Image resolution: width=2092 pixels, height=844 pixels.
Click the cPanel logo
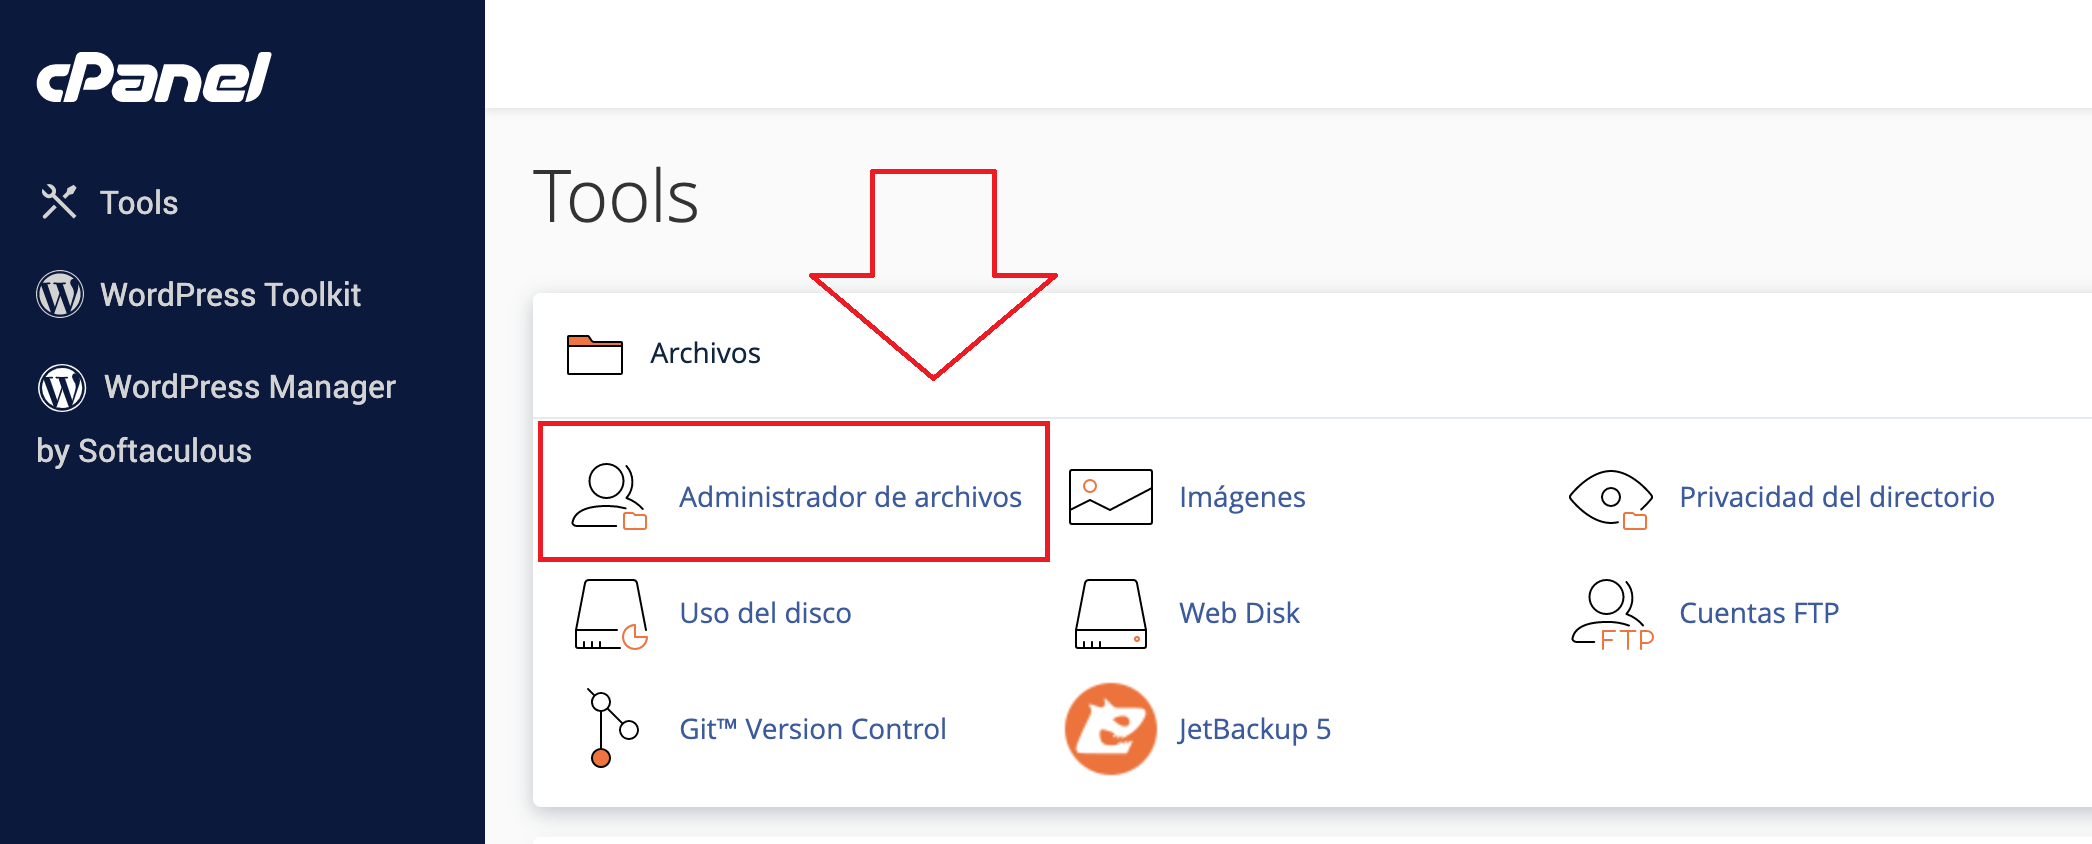click(x=154, y=77)
